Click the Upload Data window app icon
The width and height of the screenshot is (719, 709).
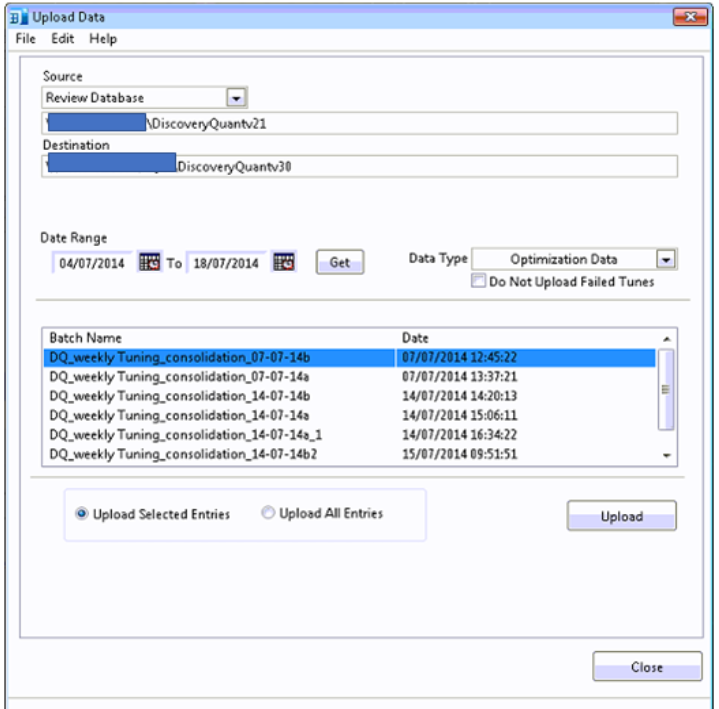coord(19,17)
